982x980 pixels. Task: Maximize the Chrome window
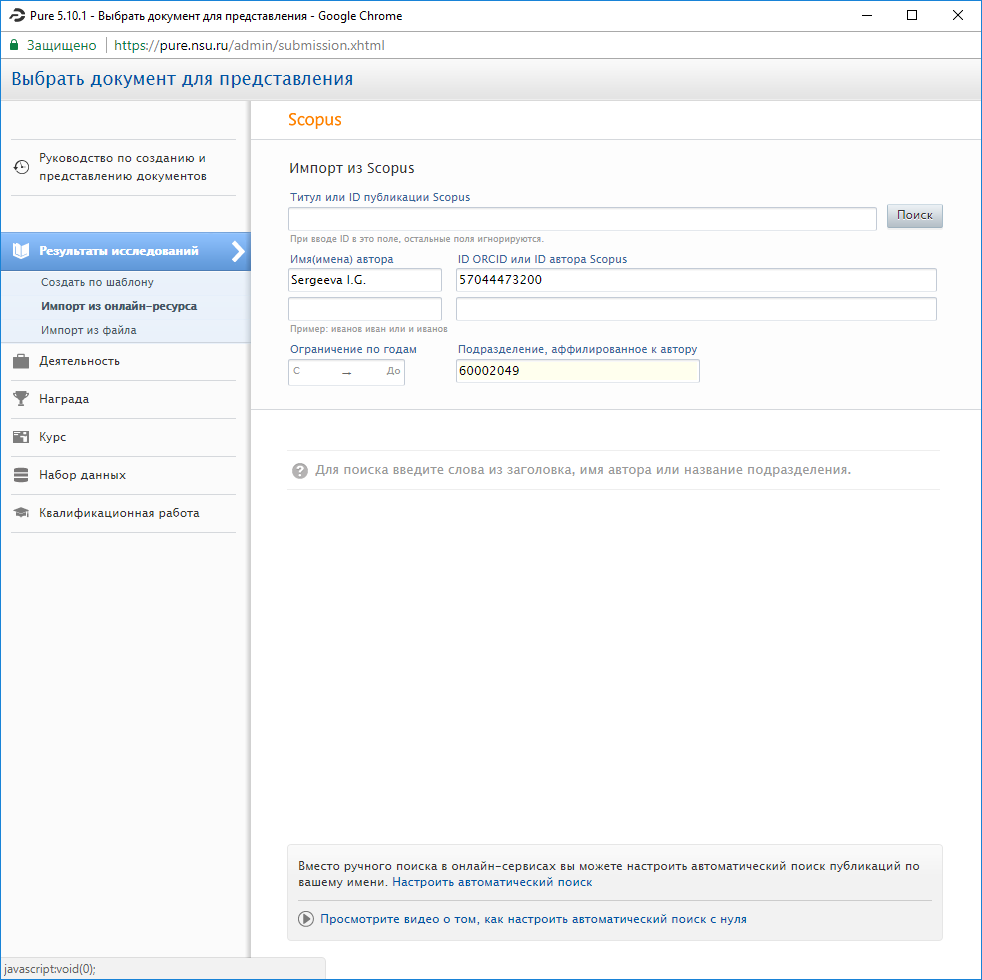[x=912, y=16]
